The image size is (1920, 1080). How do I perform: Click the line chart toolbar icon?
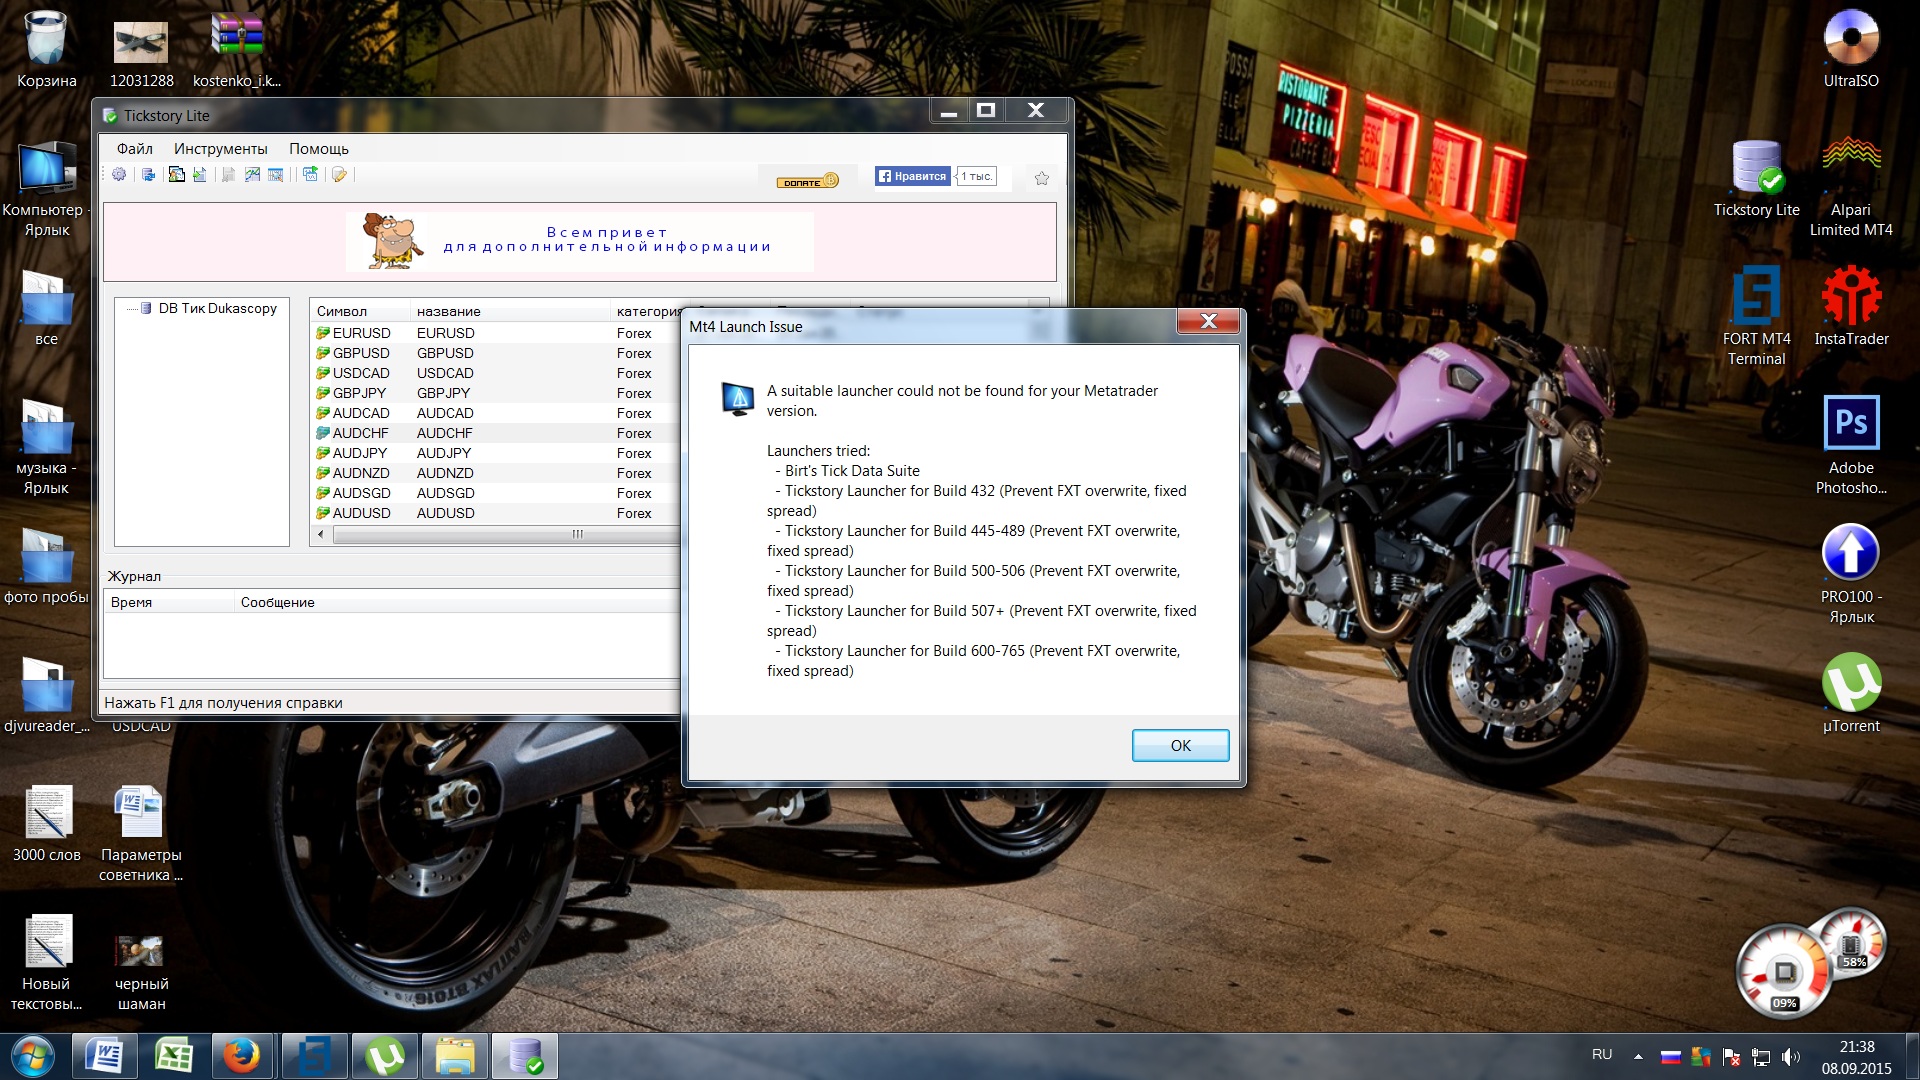point(252,175)
